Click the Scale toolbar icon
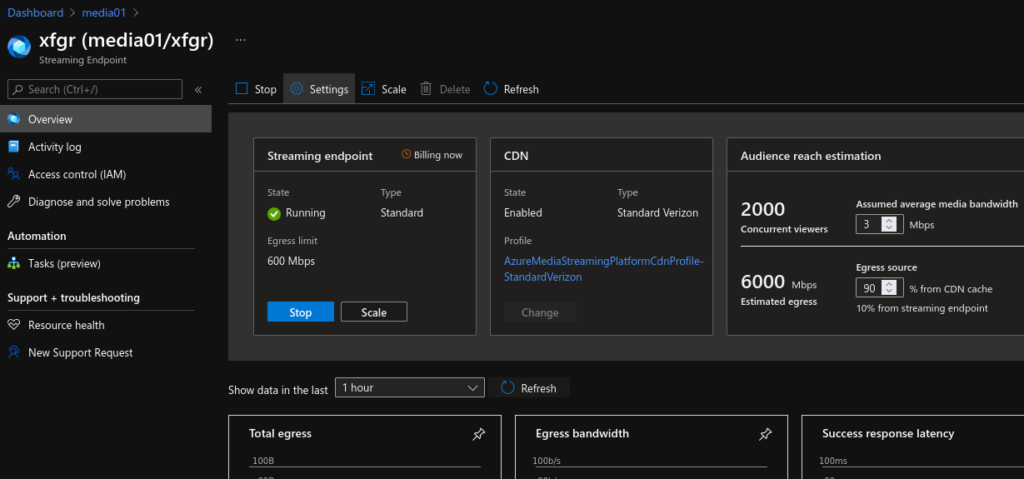Viewport: 1024px width, 479px height. (x=368, y=89)
